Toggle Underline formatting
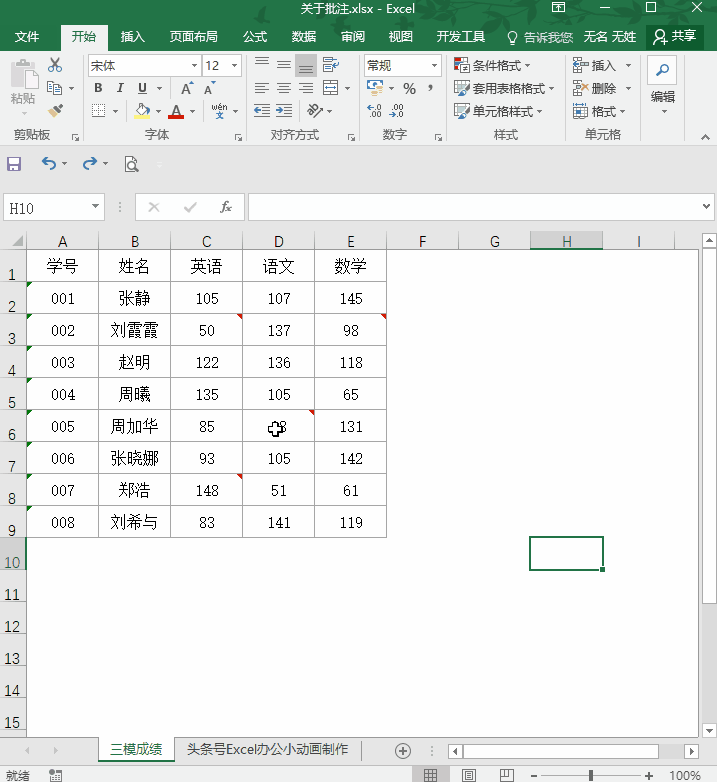Viewport: 717px width, 782px height. (143, 88)
